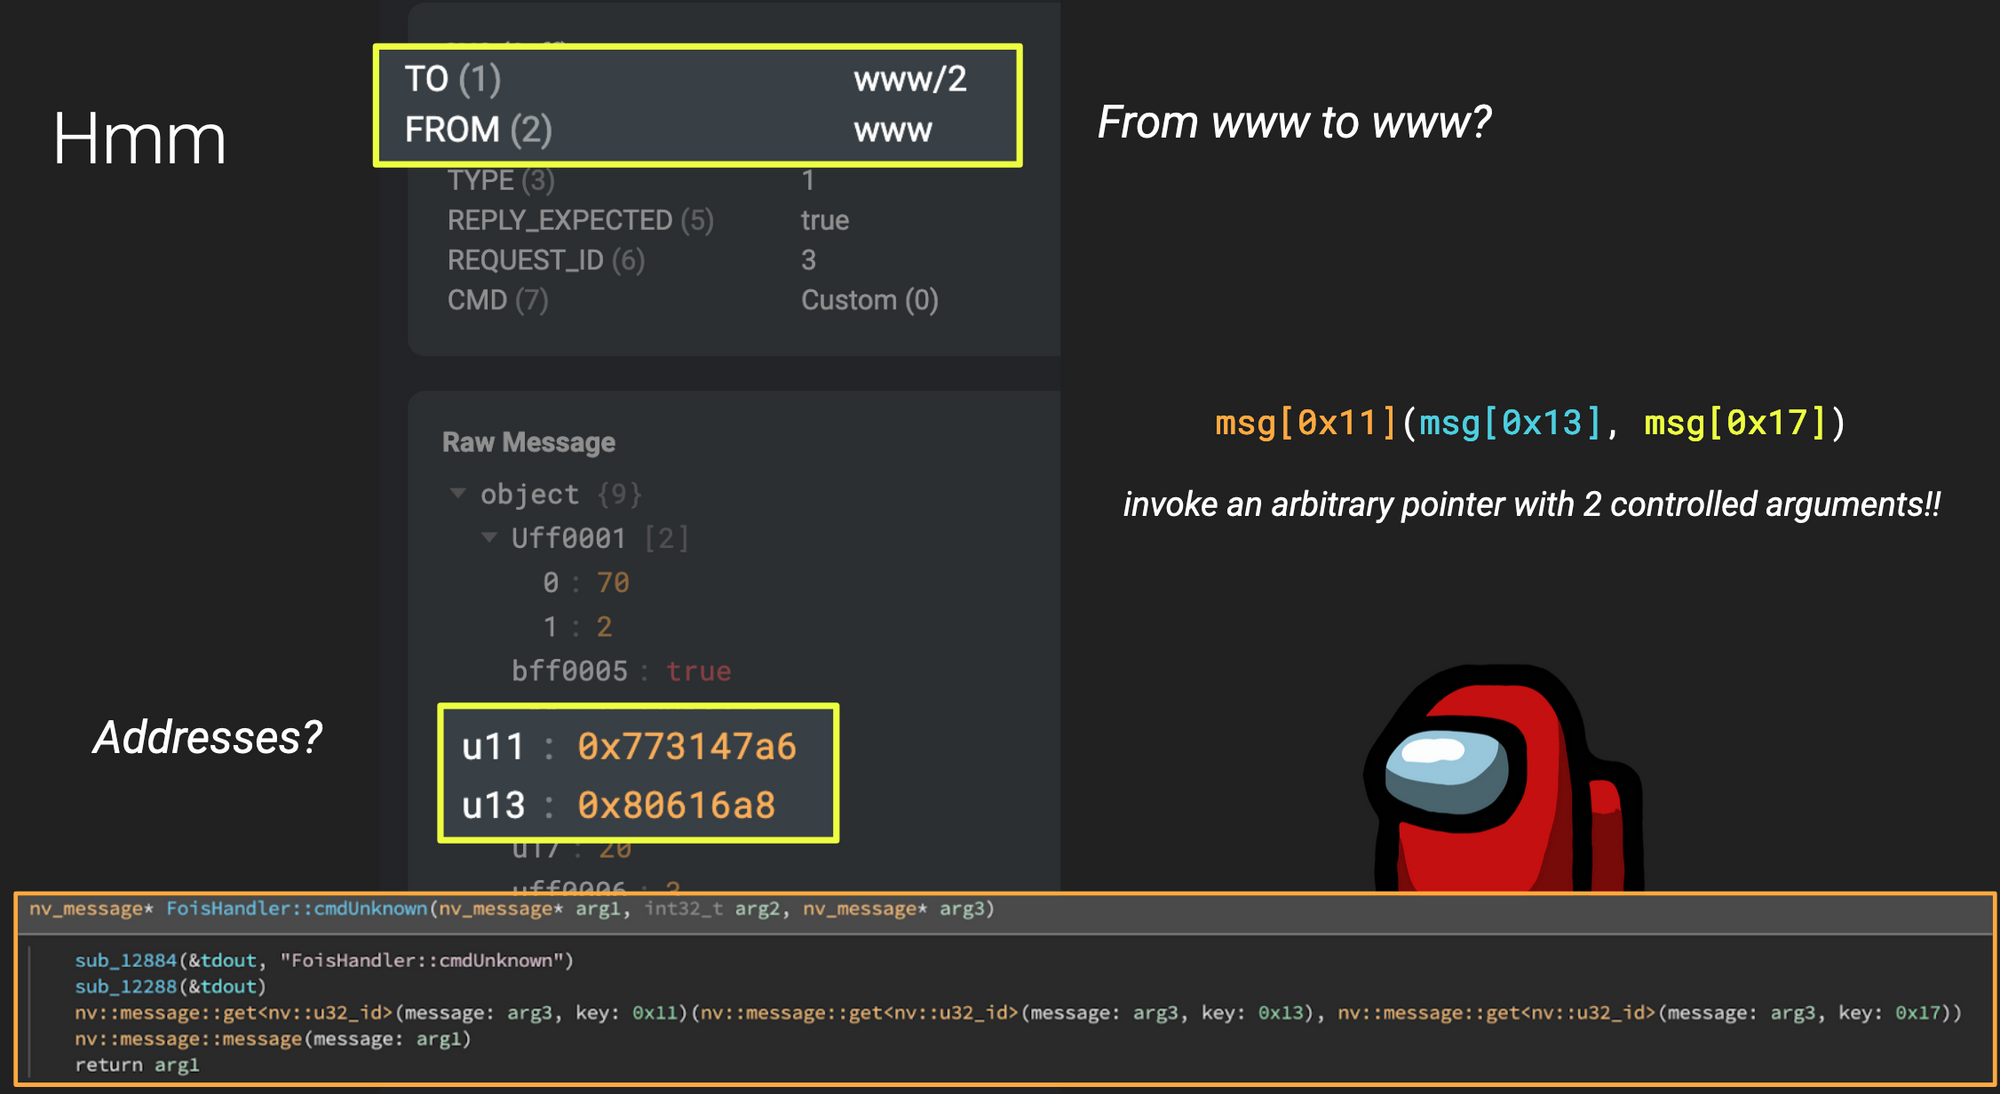Click the orange msg[0x11] code text

(x=1305, y=423)
